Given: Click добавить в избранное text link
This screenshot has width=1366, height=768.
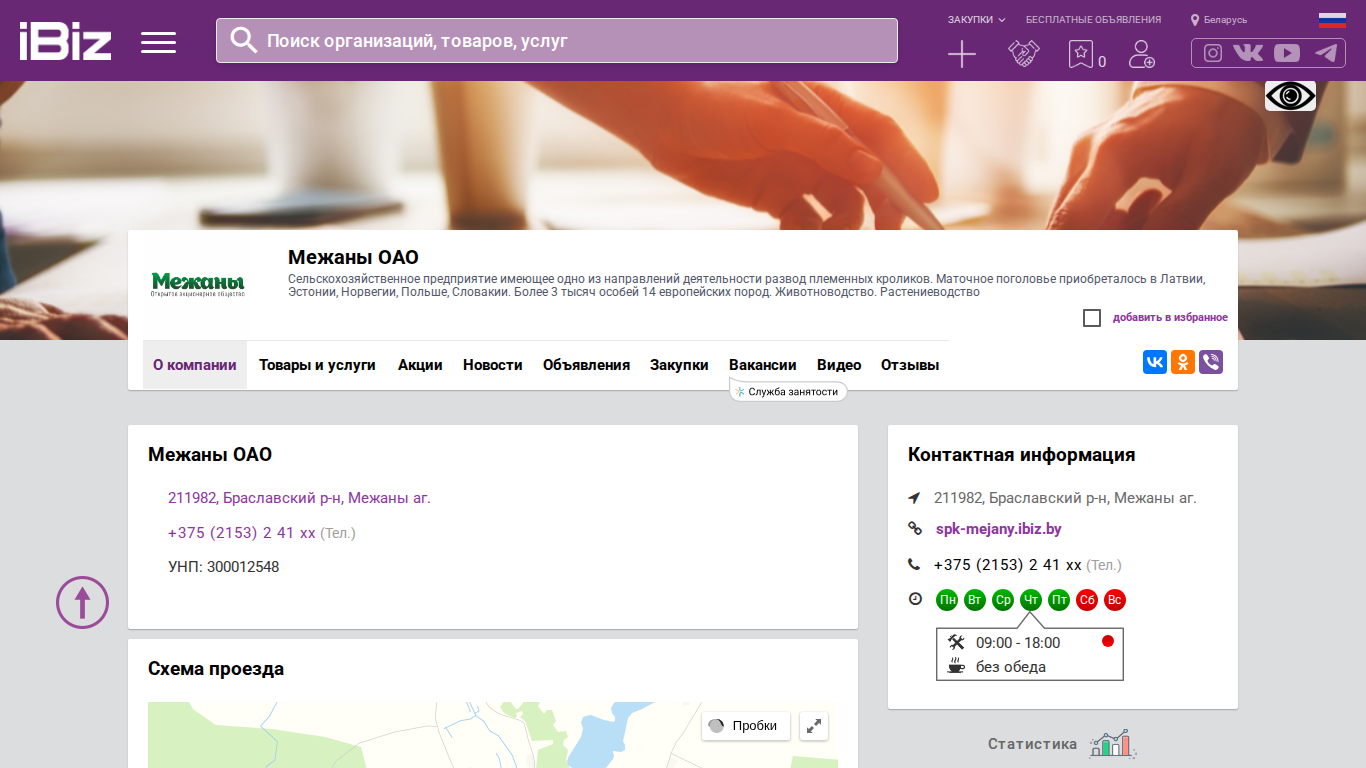Looking at the screenshot, I should coord(1170,318).
